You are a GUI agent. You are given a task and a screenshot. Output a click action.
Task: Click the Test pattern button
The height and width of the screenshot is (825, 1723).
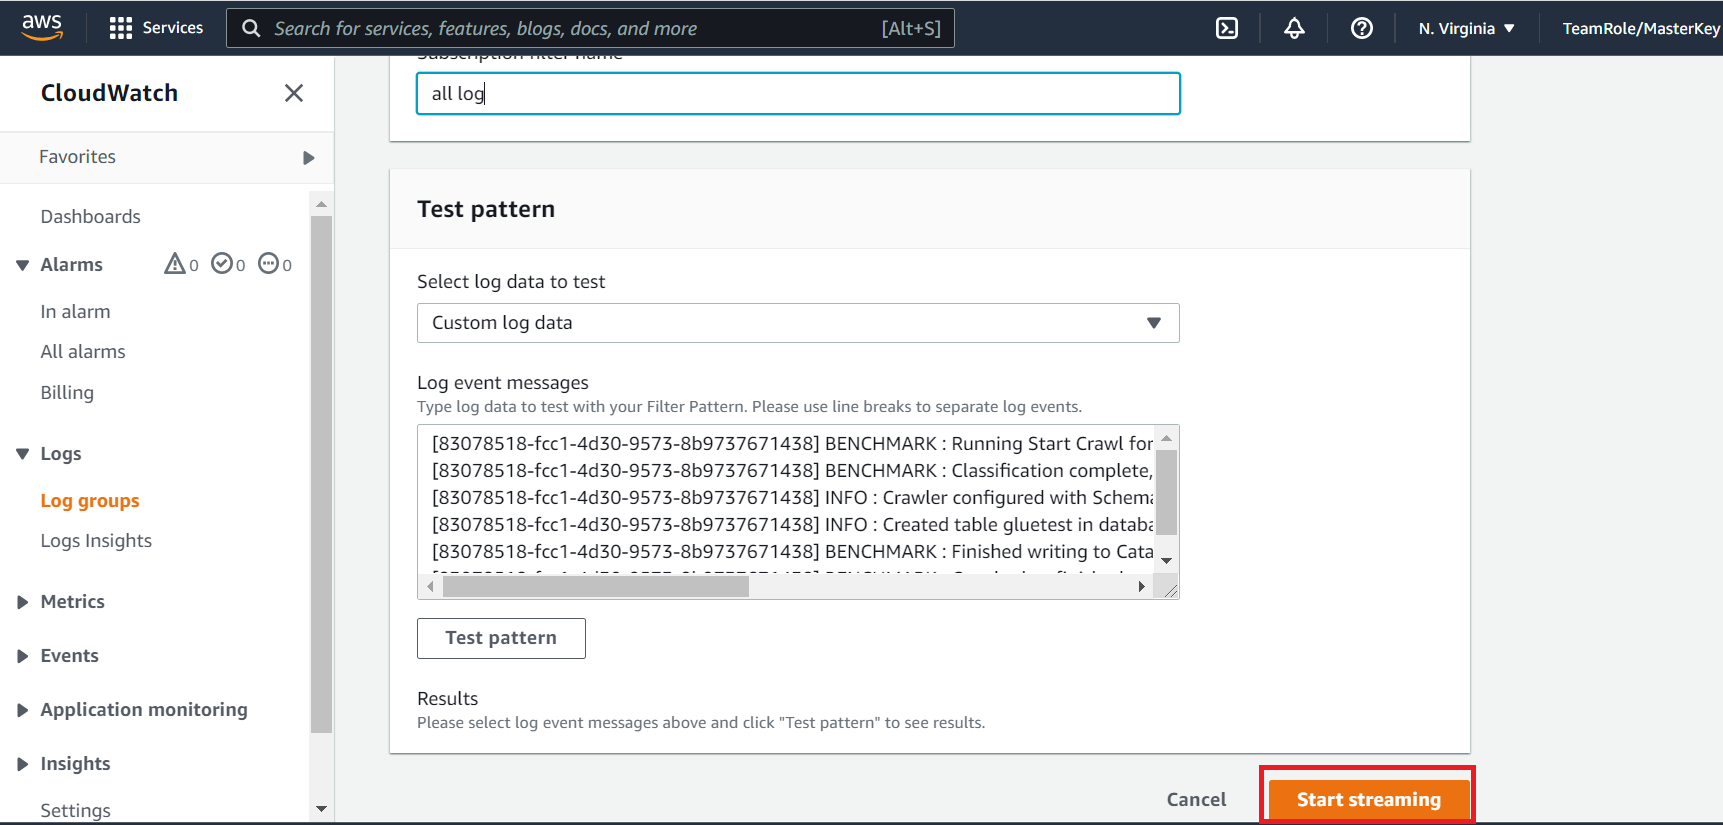coord(501,638)
